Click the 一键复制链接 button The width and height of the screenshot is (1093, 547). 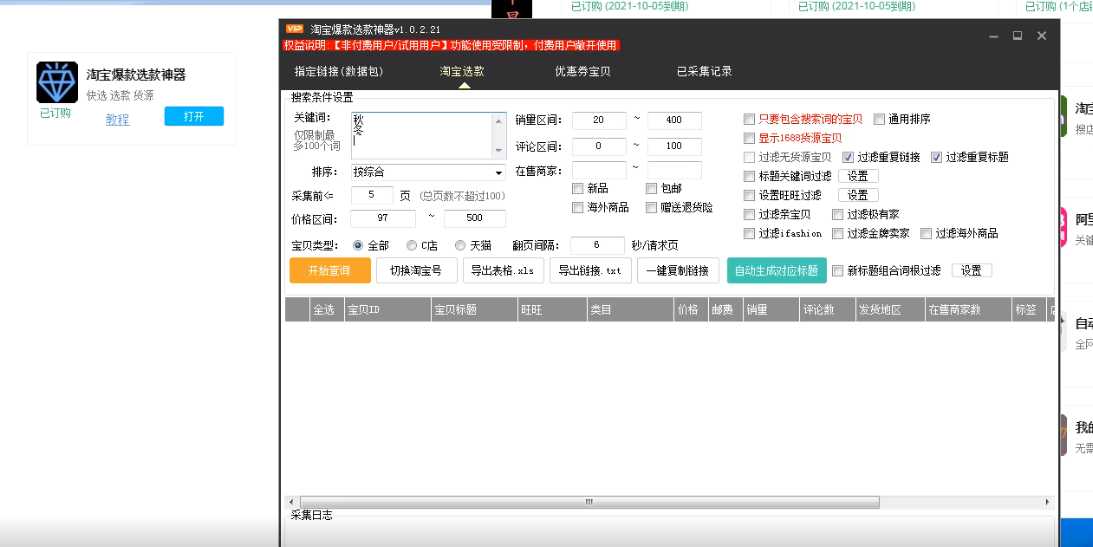[678, 270]
